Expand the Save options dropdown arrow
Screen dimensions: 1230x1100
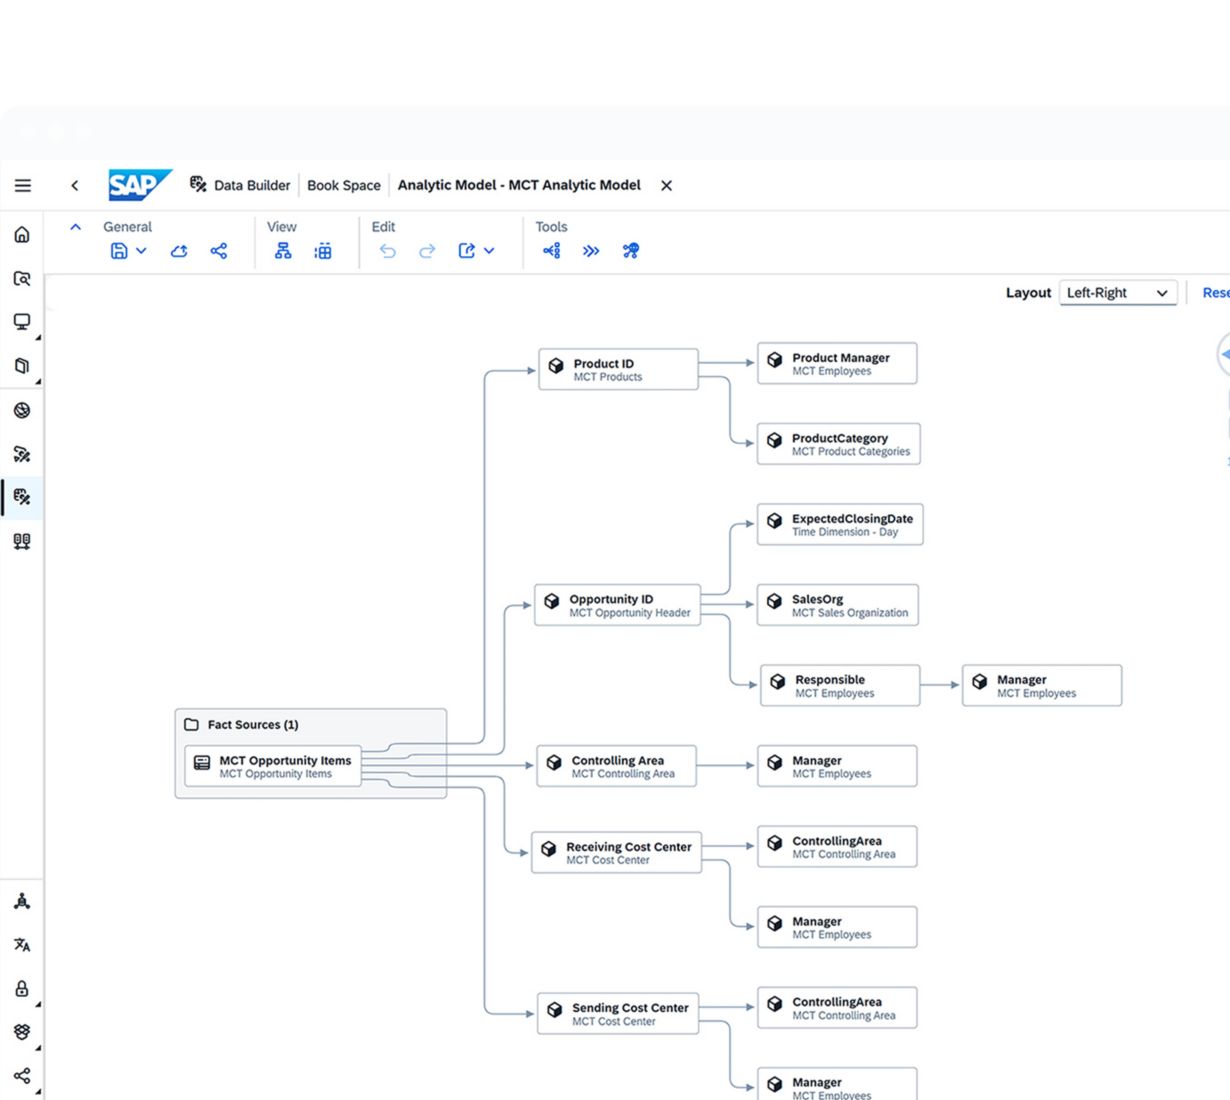click(141, 251)
